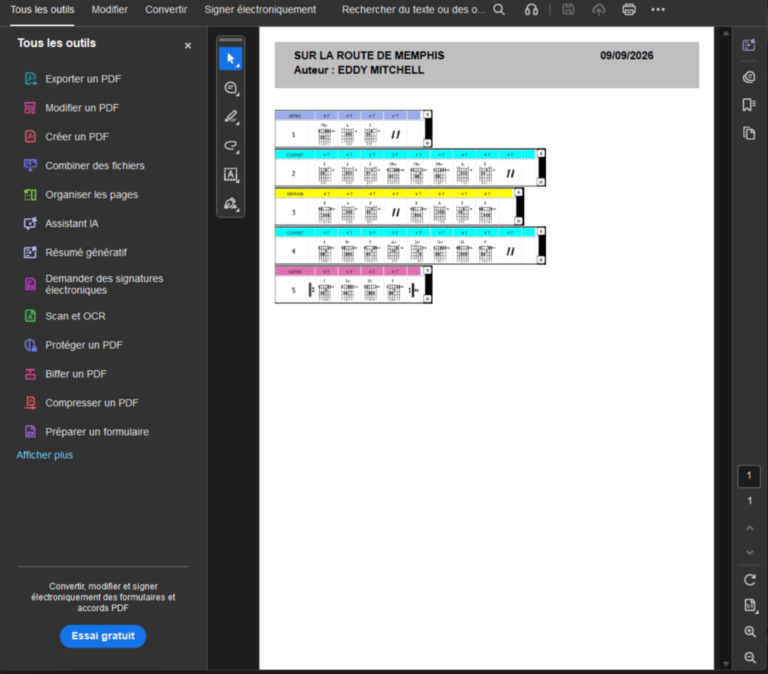Zoom in on the document

[749, 631]
